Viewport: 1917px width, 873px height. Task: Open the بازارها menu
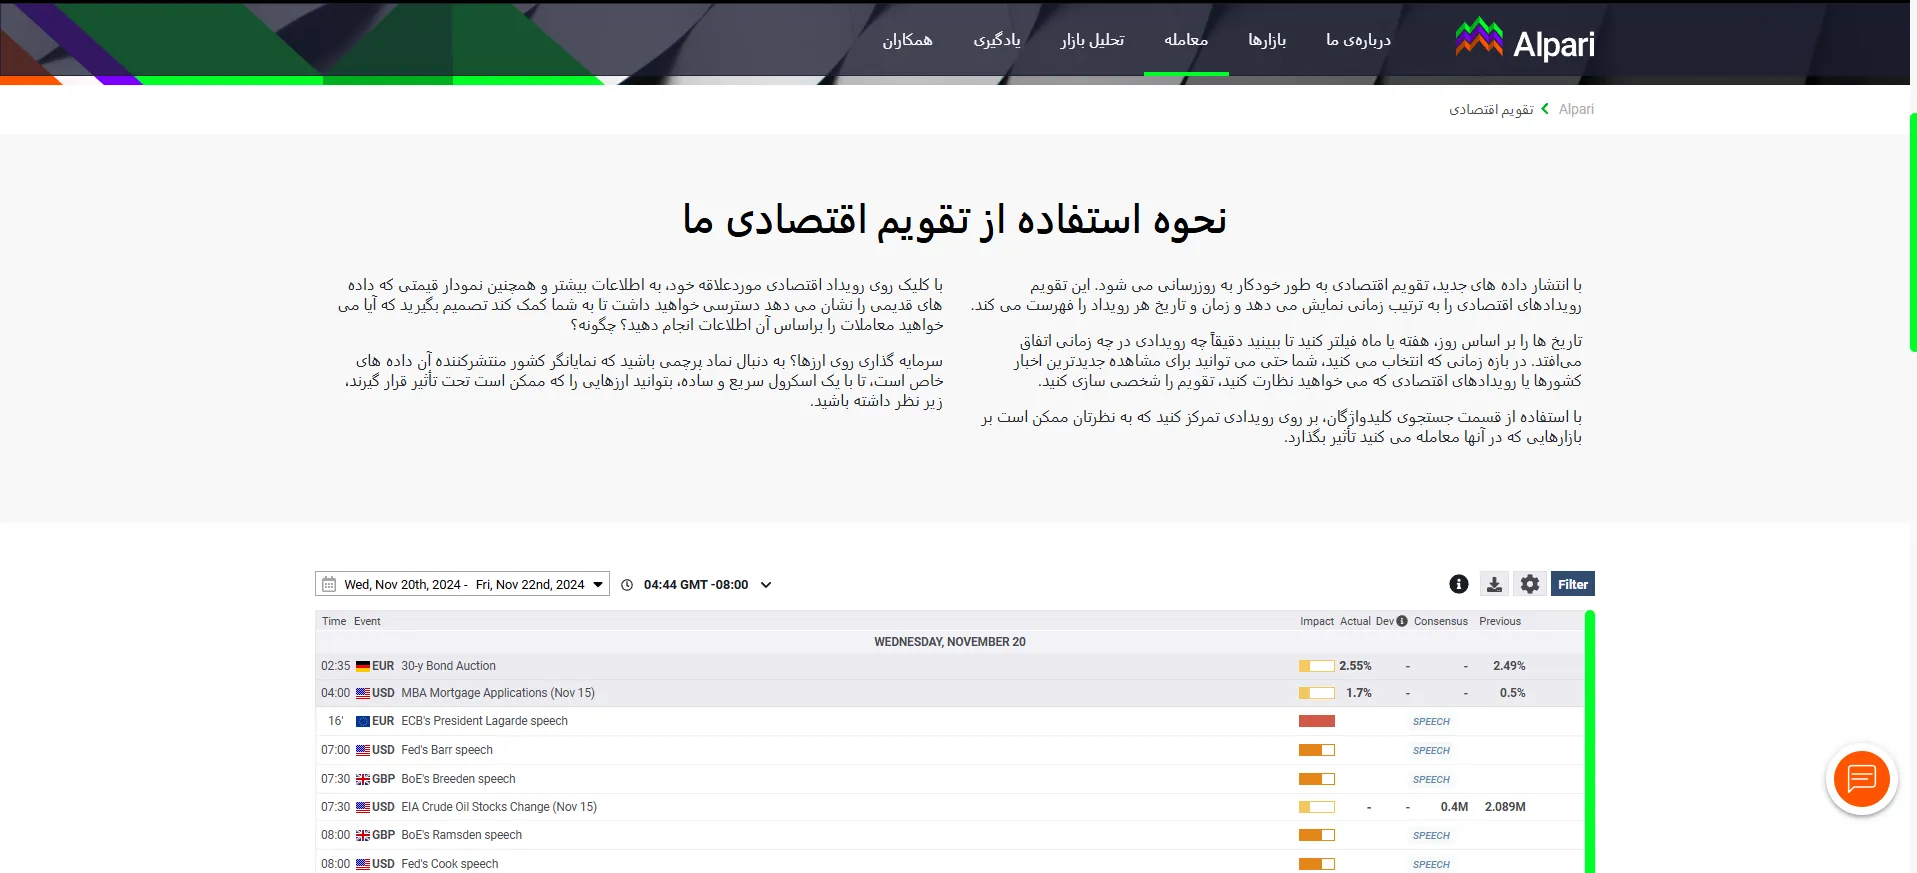(1267, 40)
